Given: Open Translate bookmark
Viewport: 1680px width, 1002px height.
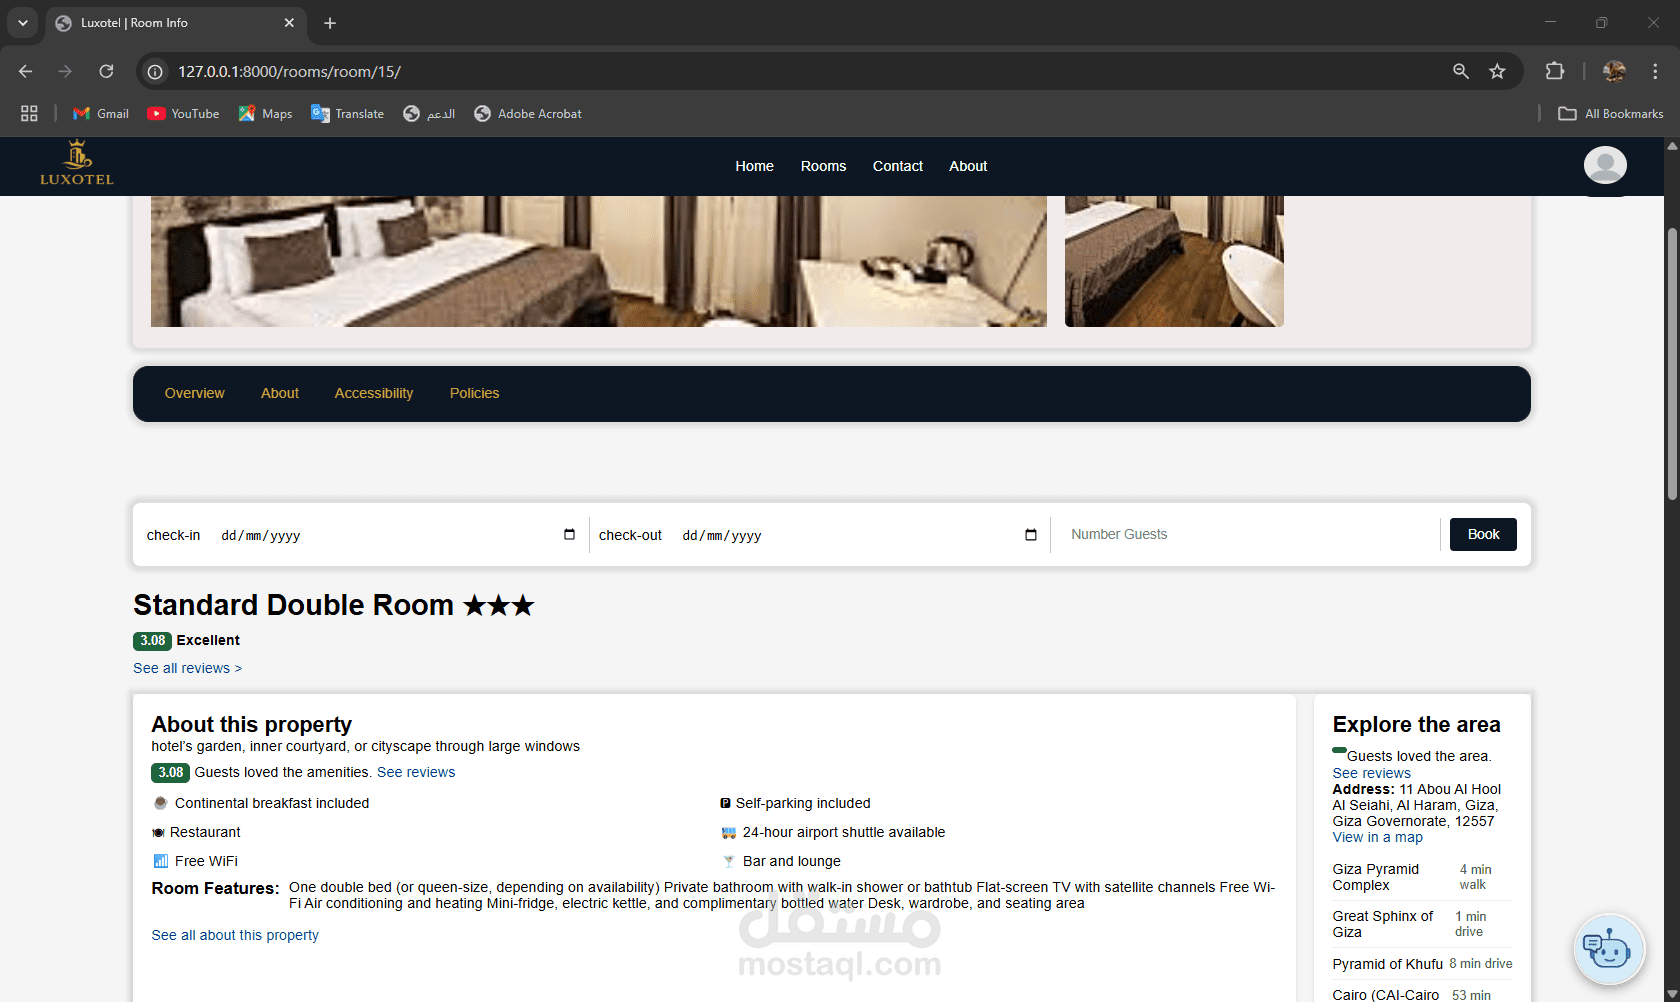Looking at the screenshot, I should tap(347, 113).
